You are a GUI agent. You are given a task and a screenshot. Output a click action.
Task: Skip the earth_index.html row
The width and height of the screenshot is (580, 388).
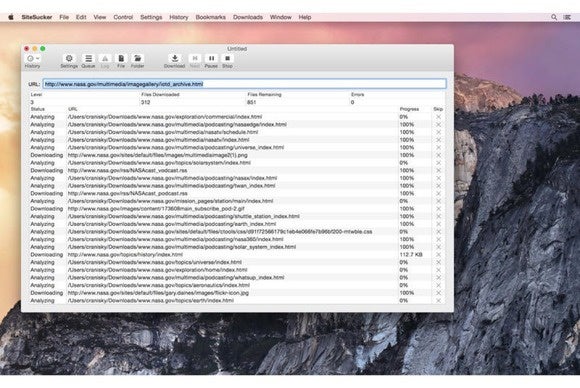[438, 224]
